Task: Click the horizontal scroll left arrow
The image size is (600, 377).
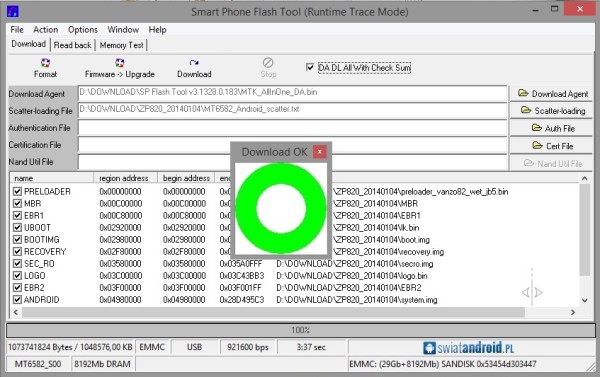Action: (x=16, y=312)
